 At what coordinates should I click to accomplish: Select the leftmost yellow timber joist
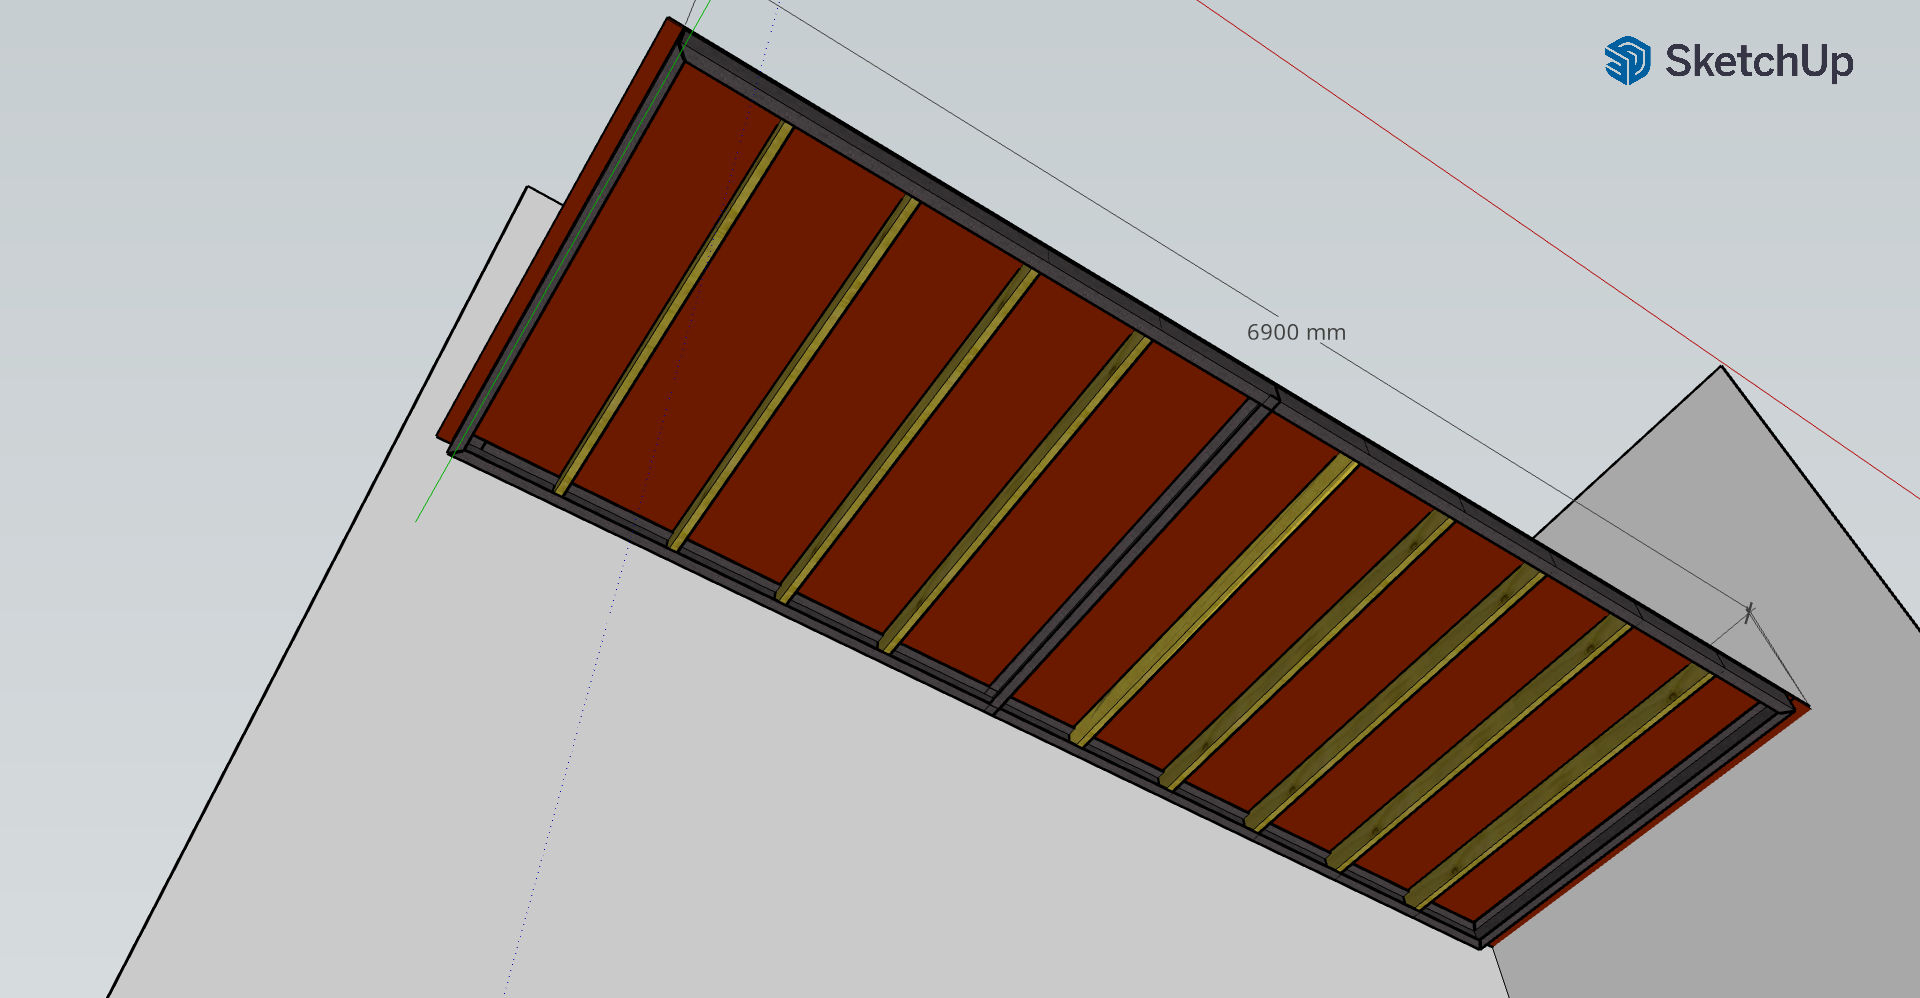[674, 307]
